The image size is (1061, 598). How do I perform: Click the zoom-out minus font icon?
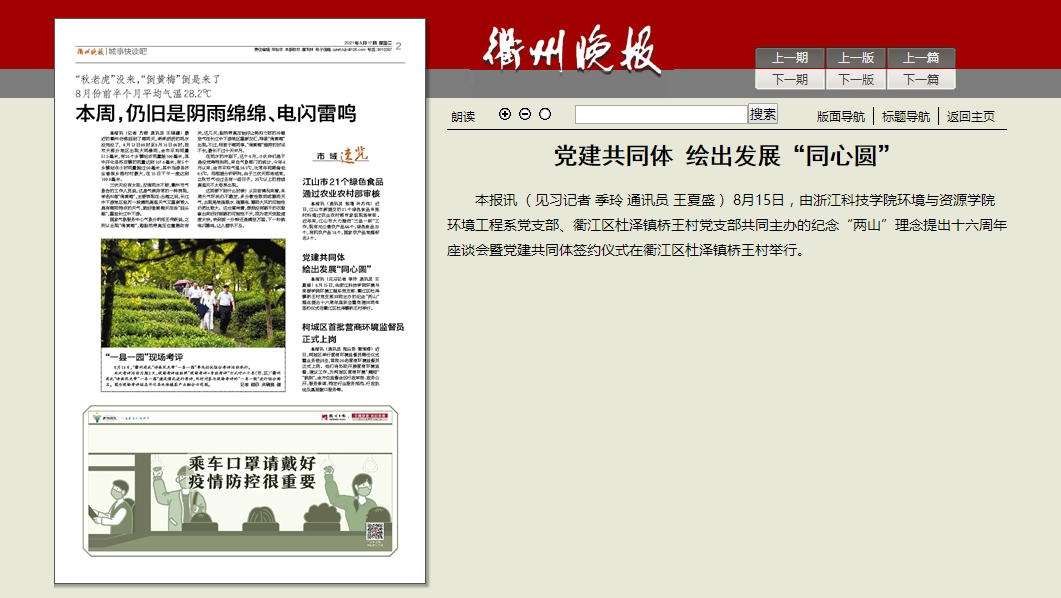coord(525,114)
